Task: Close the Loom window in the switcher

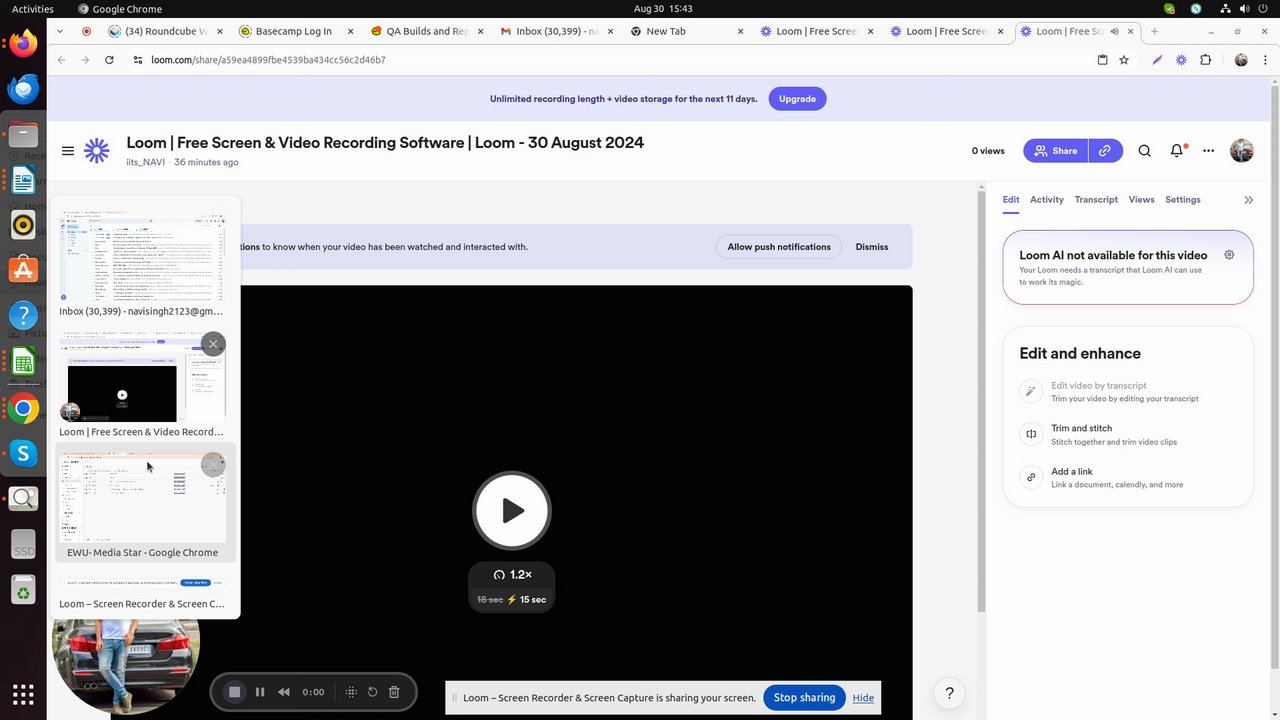Action: [x=213, y=344]
